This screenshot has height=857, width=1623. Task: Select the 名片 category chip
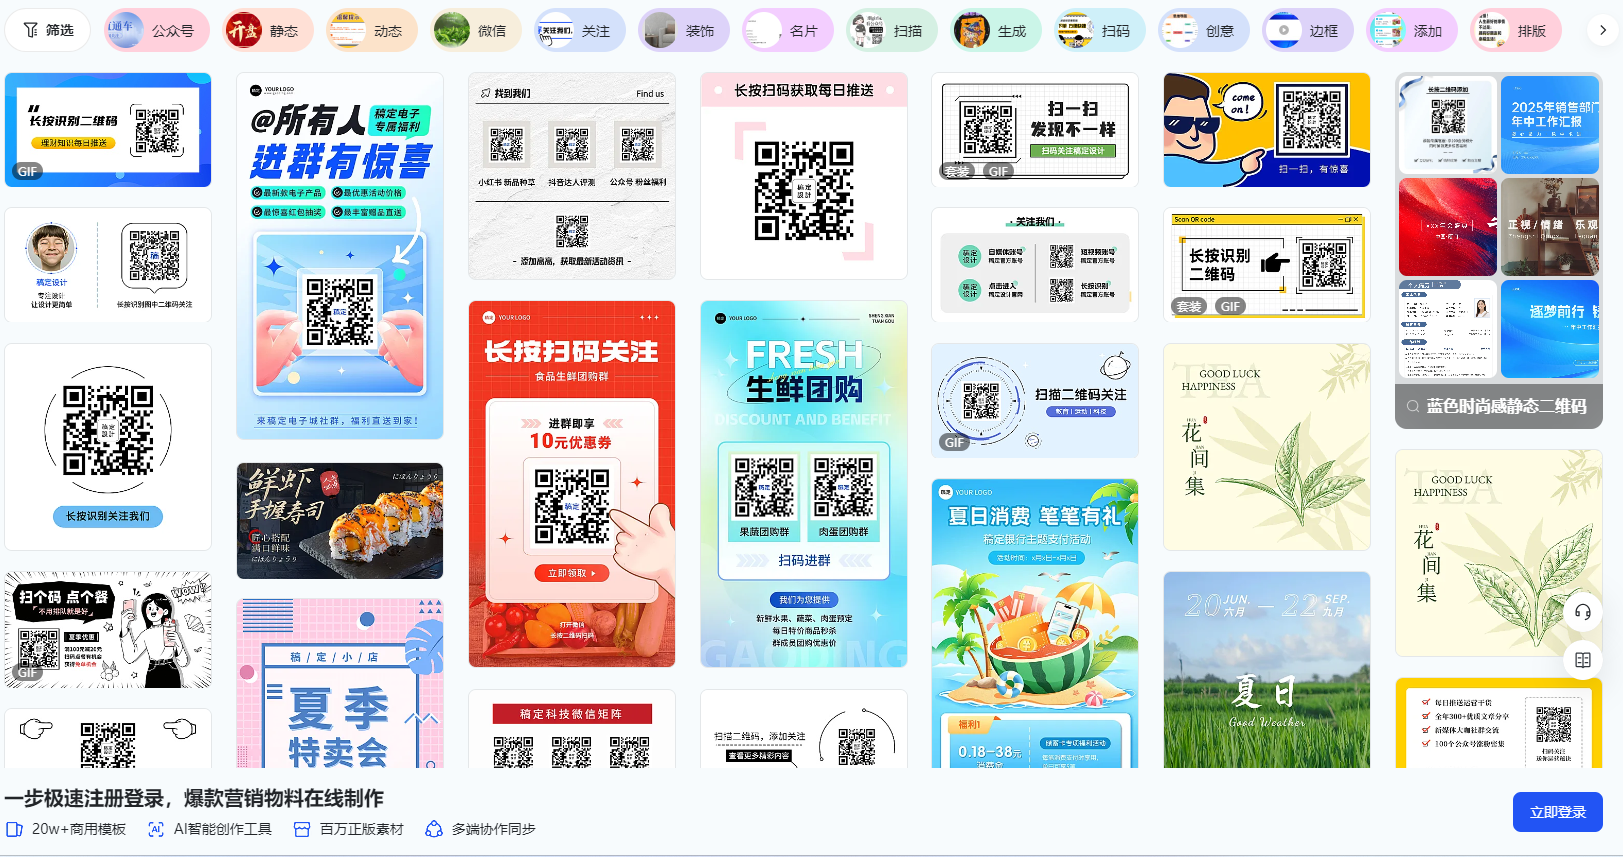click(x=787, y=30)
